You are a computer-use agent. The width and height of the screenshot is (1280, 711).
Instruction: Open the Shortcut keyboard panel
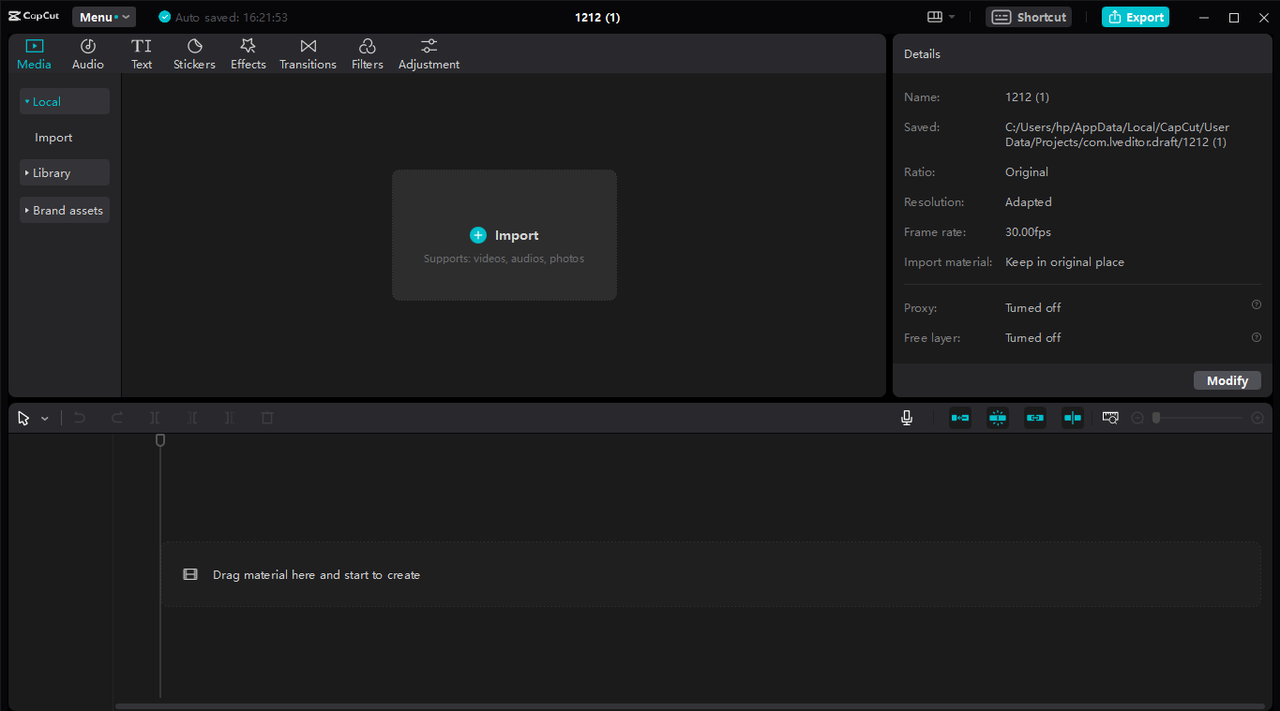click(1029, 17)
